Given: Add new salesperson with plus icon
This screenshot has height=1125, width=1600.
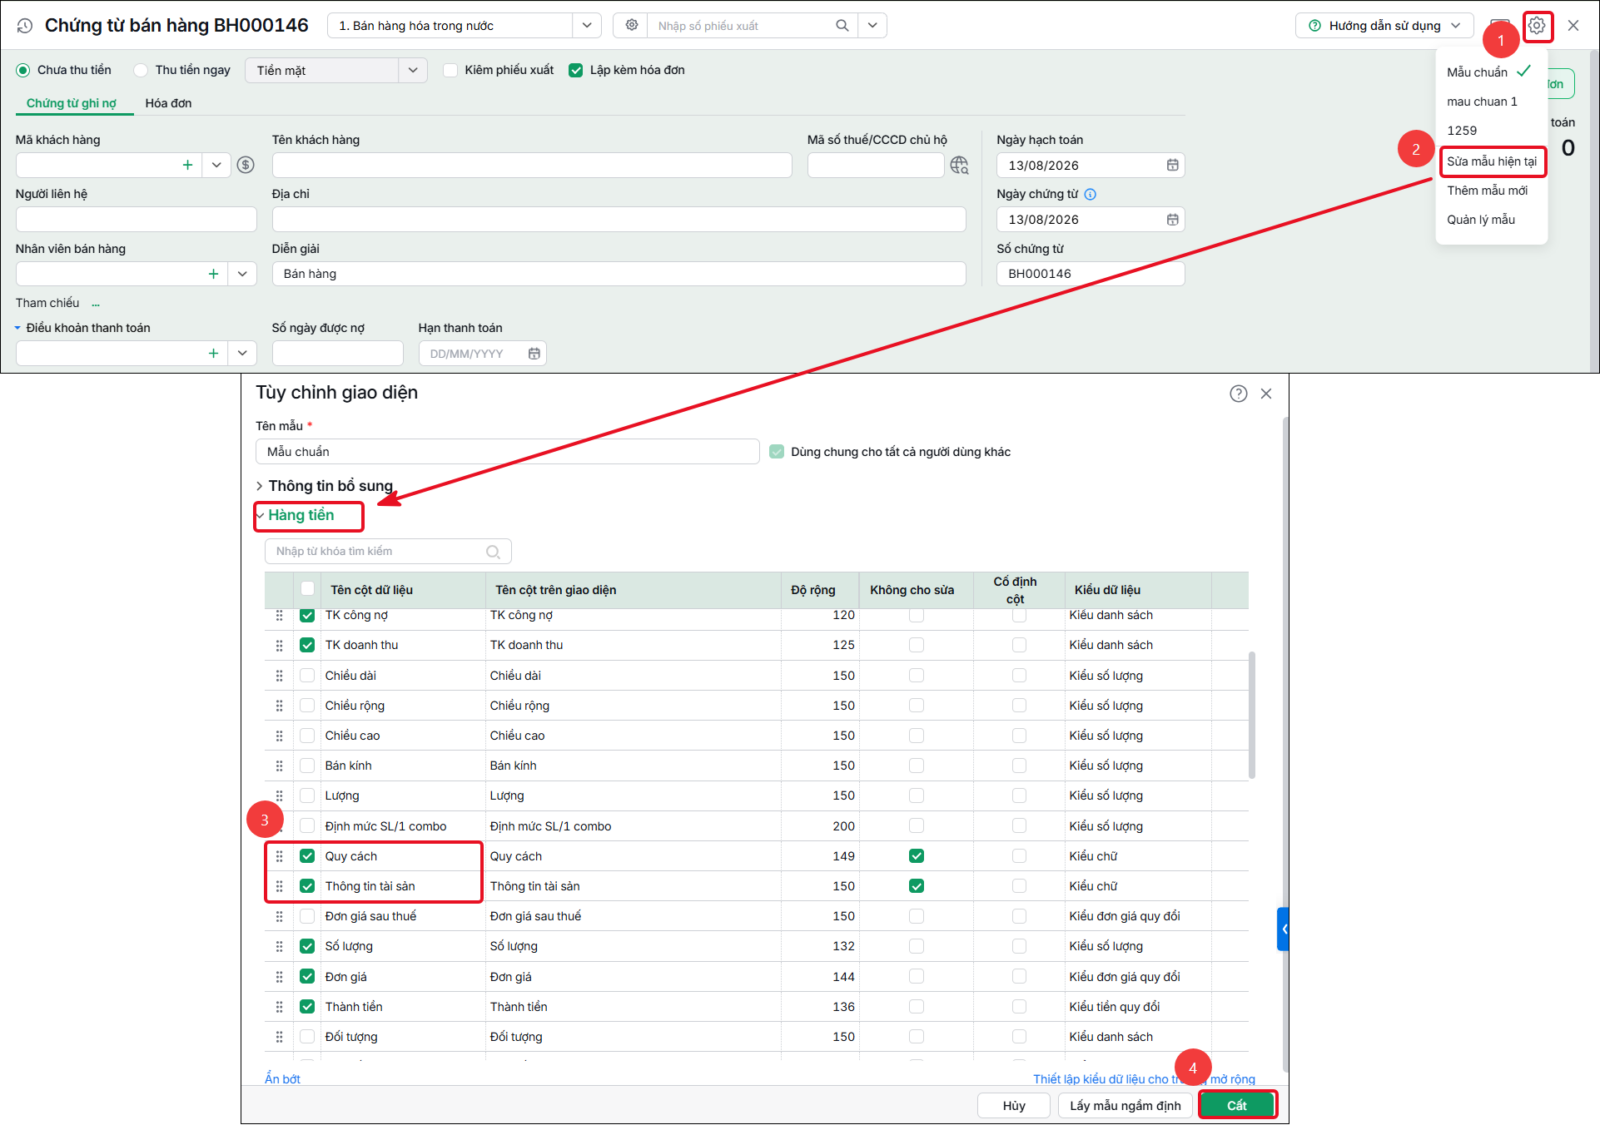Looking at the screenshot, I should coord(213,273).
